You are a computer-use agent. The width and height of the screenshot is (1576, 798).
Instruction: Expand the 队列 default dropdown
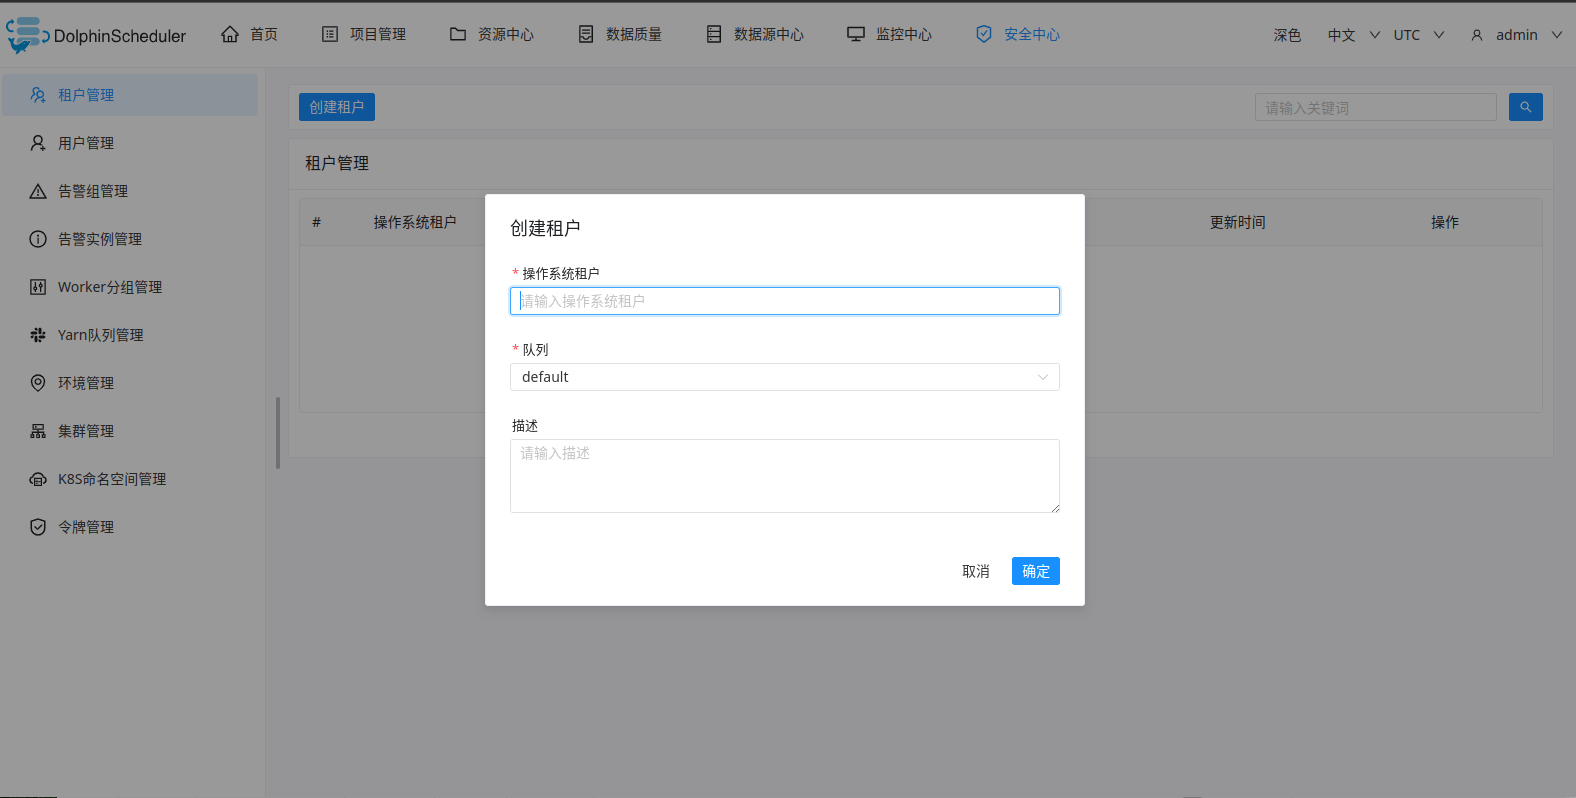pyautogui.click(x=784, y=377)
